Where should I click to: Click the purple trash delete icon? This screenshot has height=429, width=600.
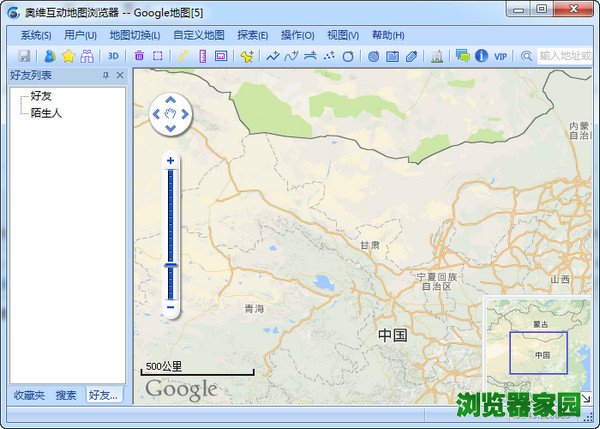tap(139, 56)
